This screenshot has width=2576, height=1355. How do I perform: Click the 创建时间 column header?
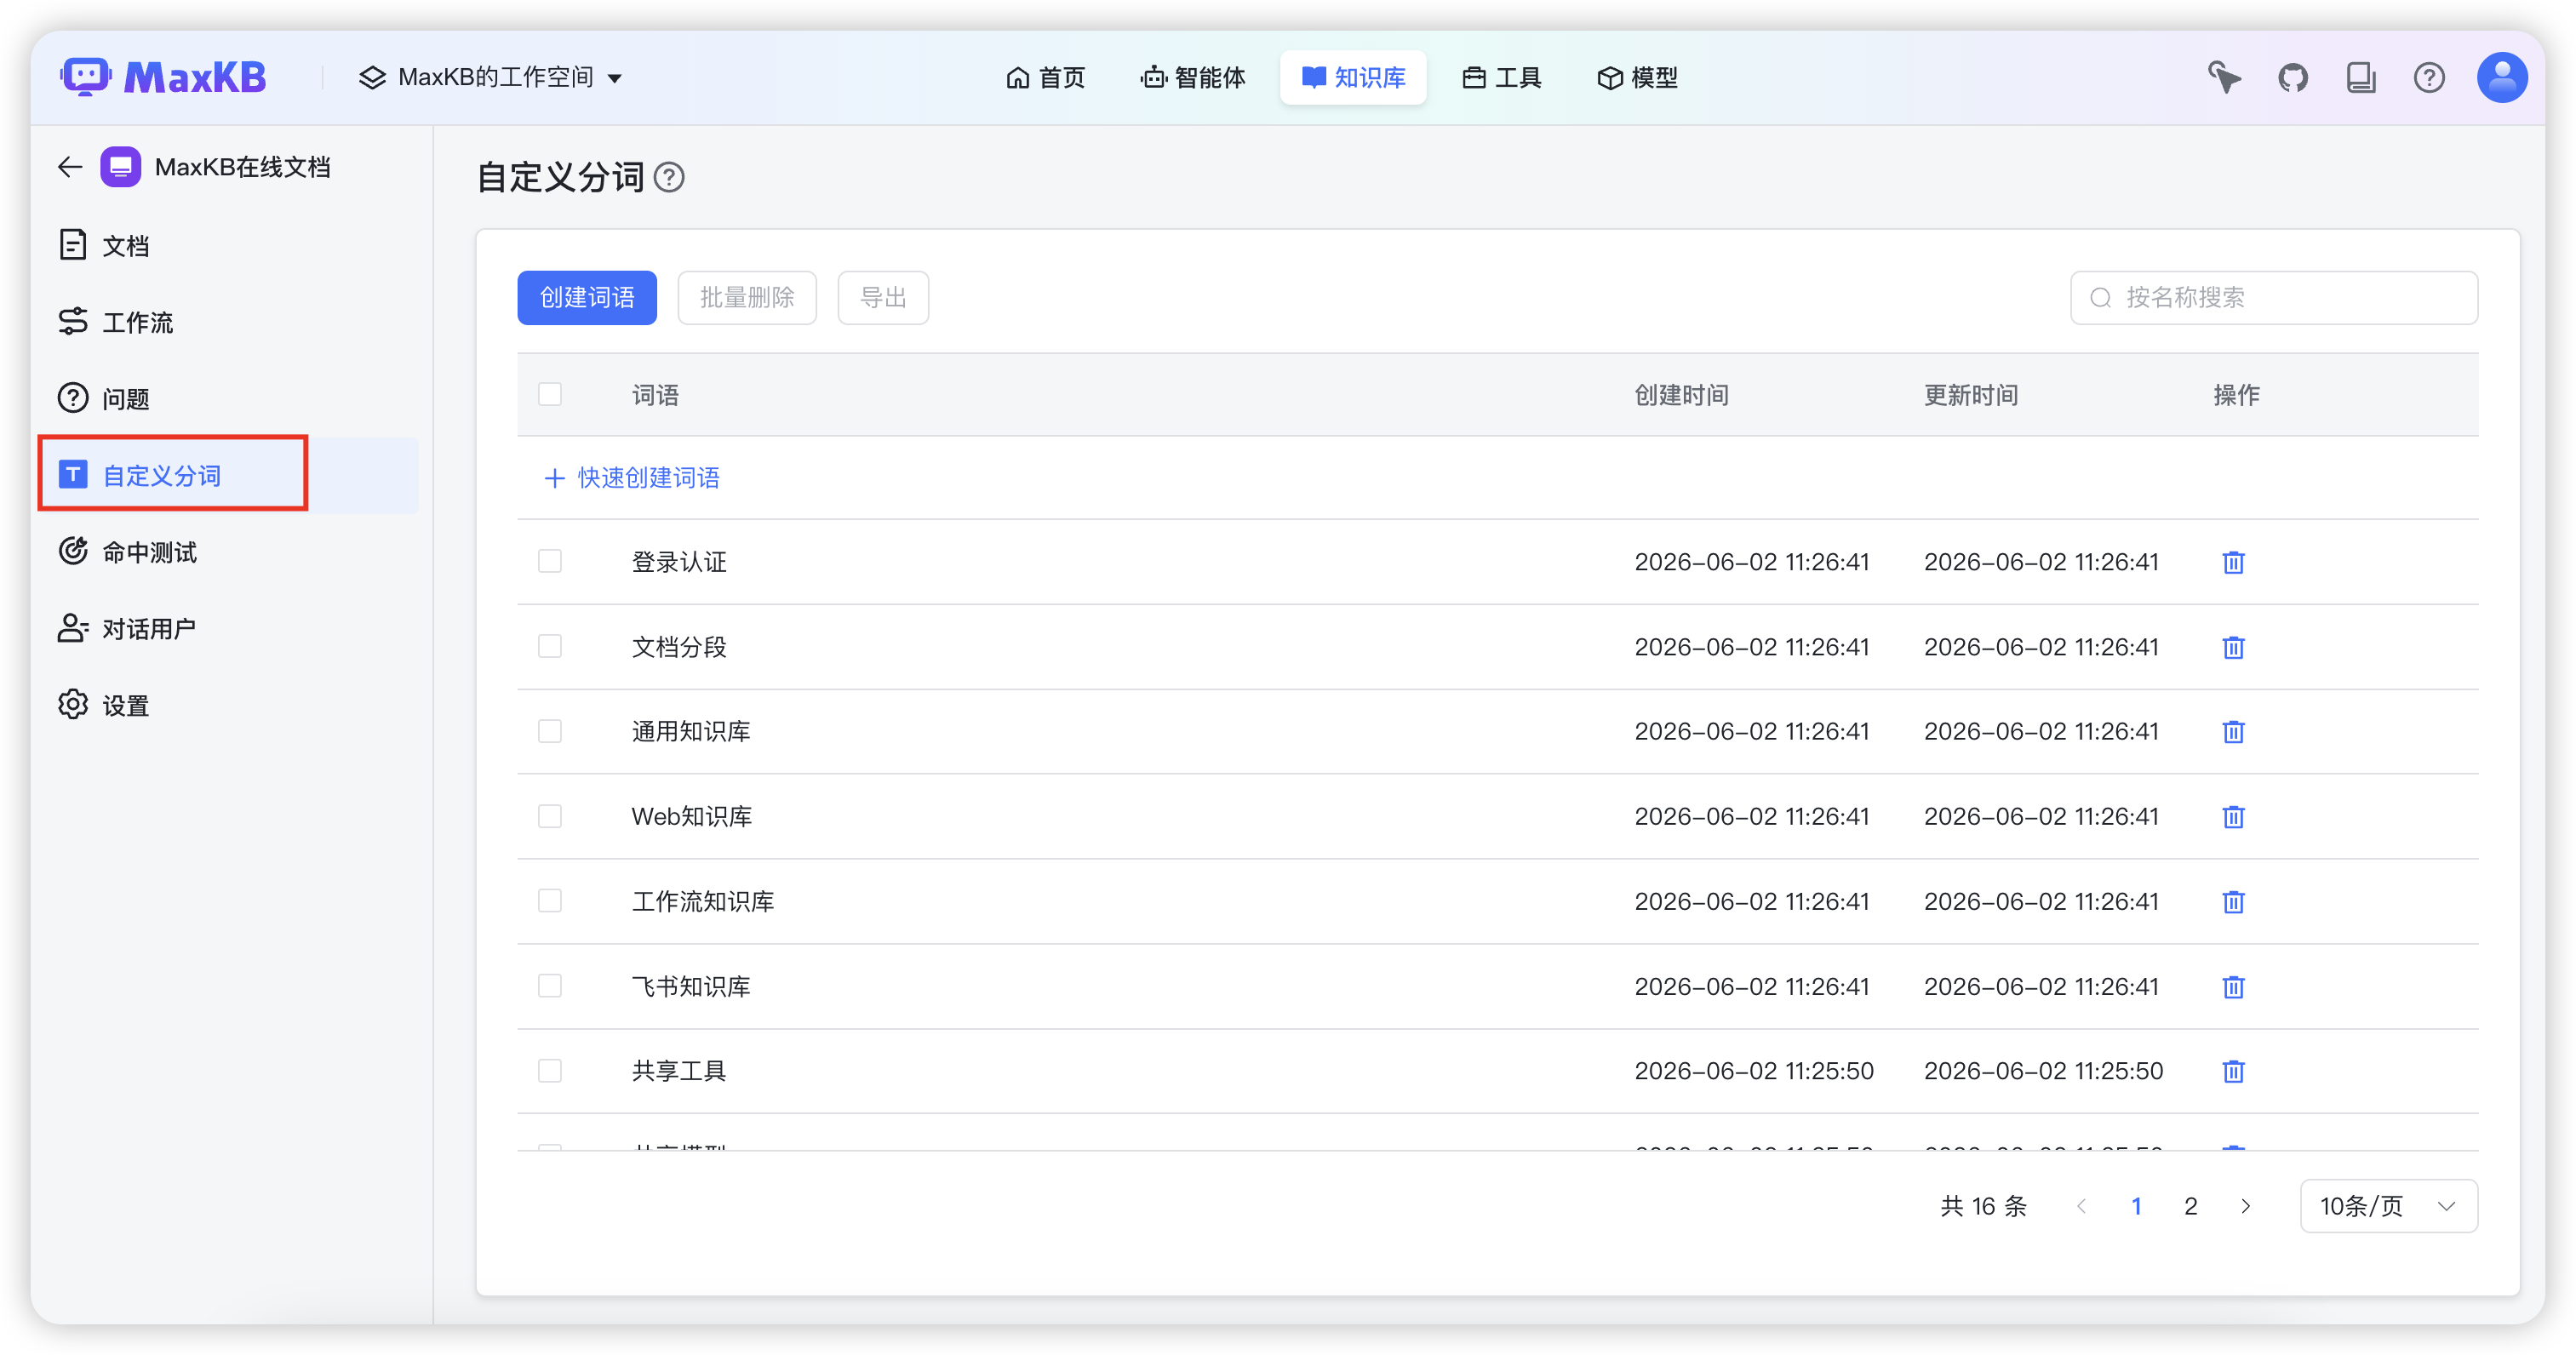(x=1681, y=395)
